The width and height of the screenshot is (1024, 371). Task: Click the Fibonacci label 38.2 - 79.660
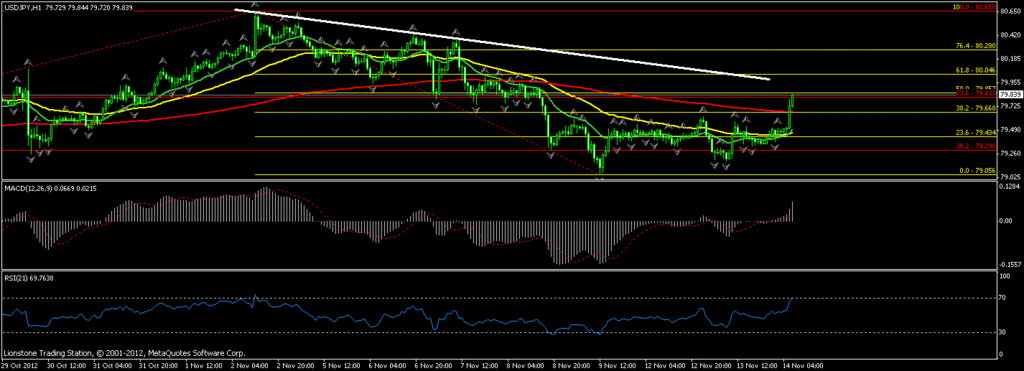(x=977, y=108)
